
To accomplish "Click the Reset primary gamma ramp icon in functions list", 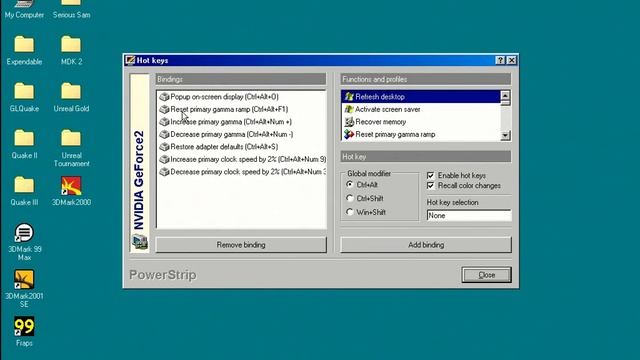I will tap(349, 134).
